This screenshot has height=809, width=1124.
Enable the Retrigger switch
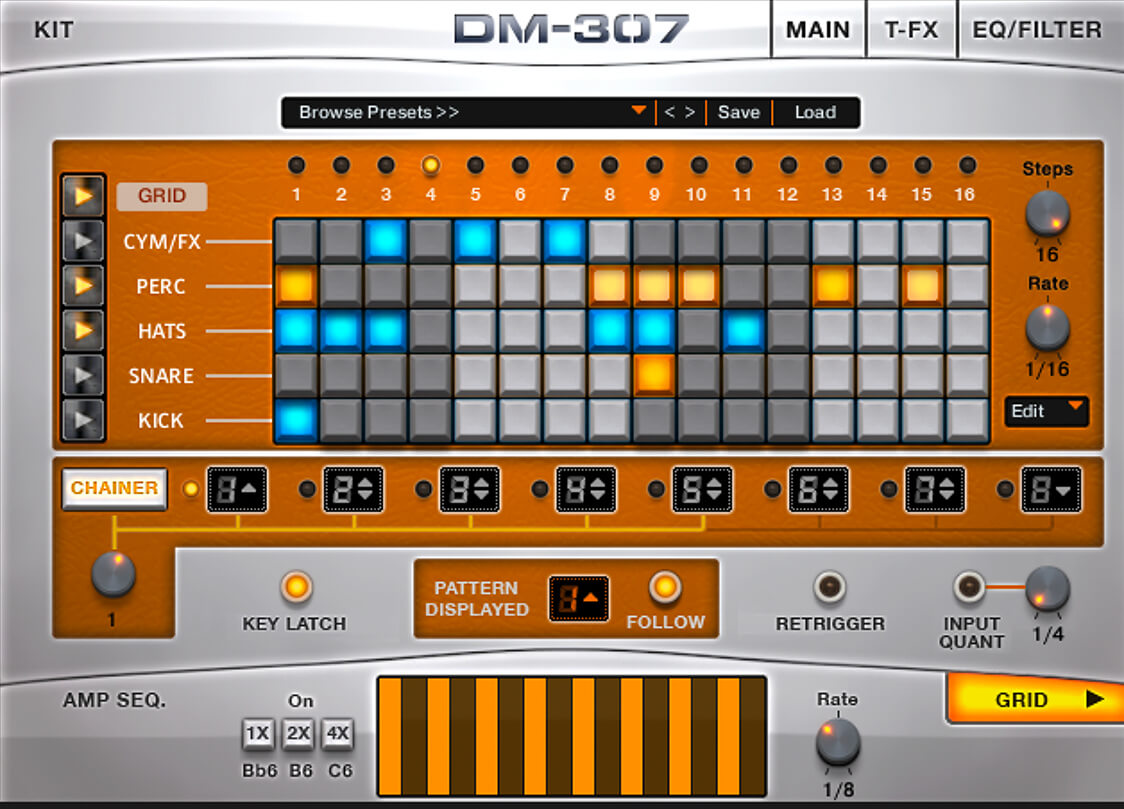830,587
